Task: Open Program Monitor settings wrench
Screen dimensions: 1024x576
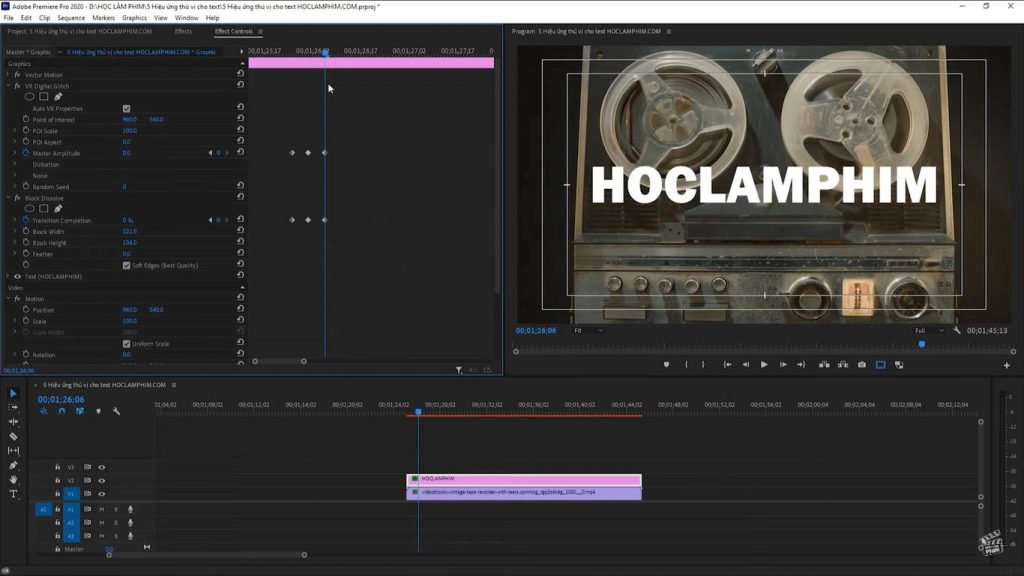Action: (957, 330)
